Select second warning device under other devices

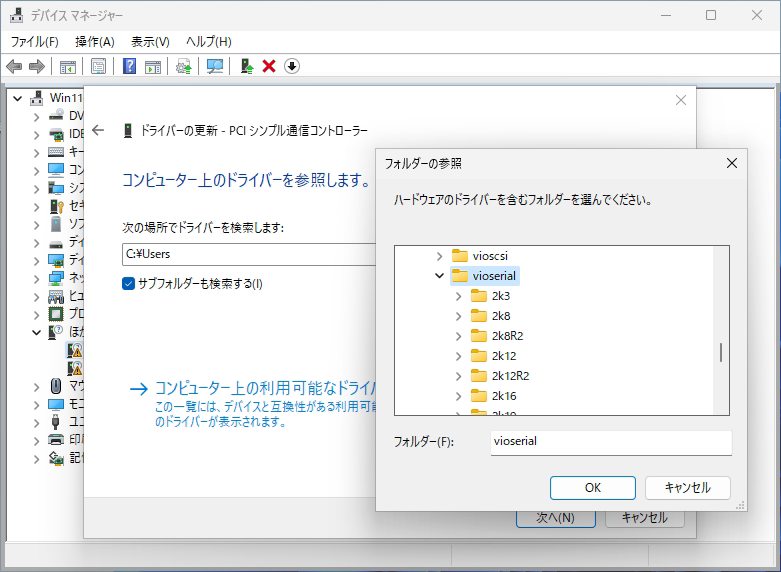(75, 368)
